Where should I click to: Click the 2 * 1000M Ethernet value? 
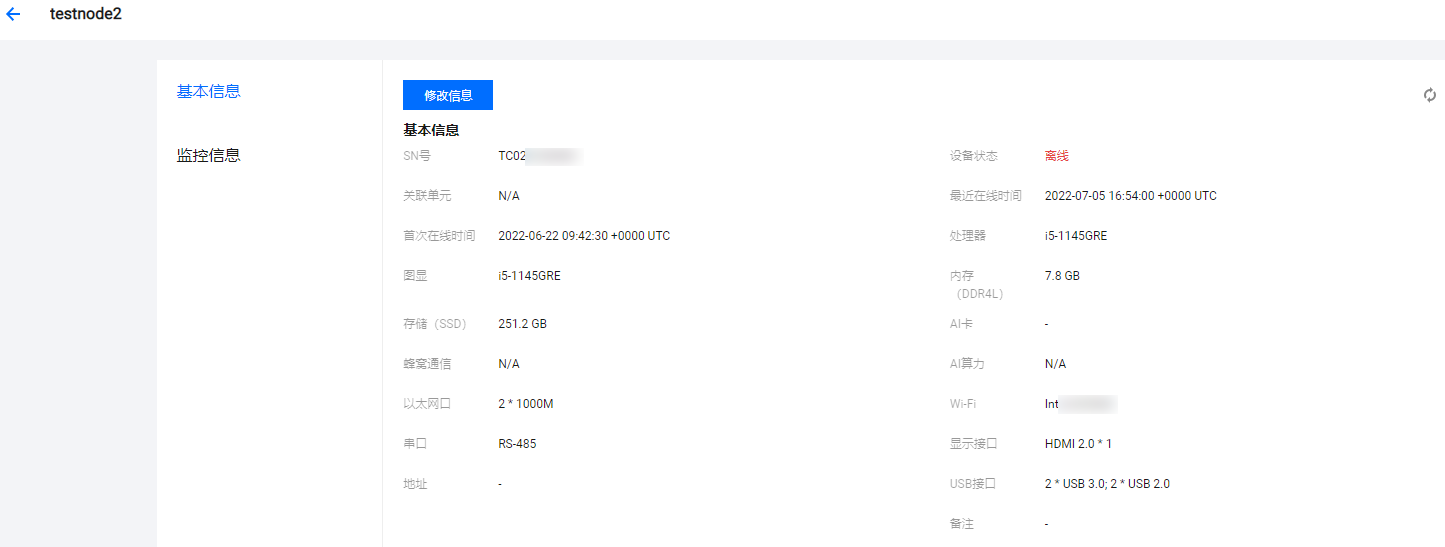point(525,404)
